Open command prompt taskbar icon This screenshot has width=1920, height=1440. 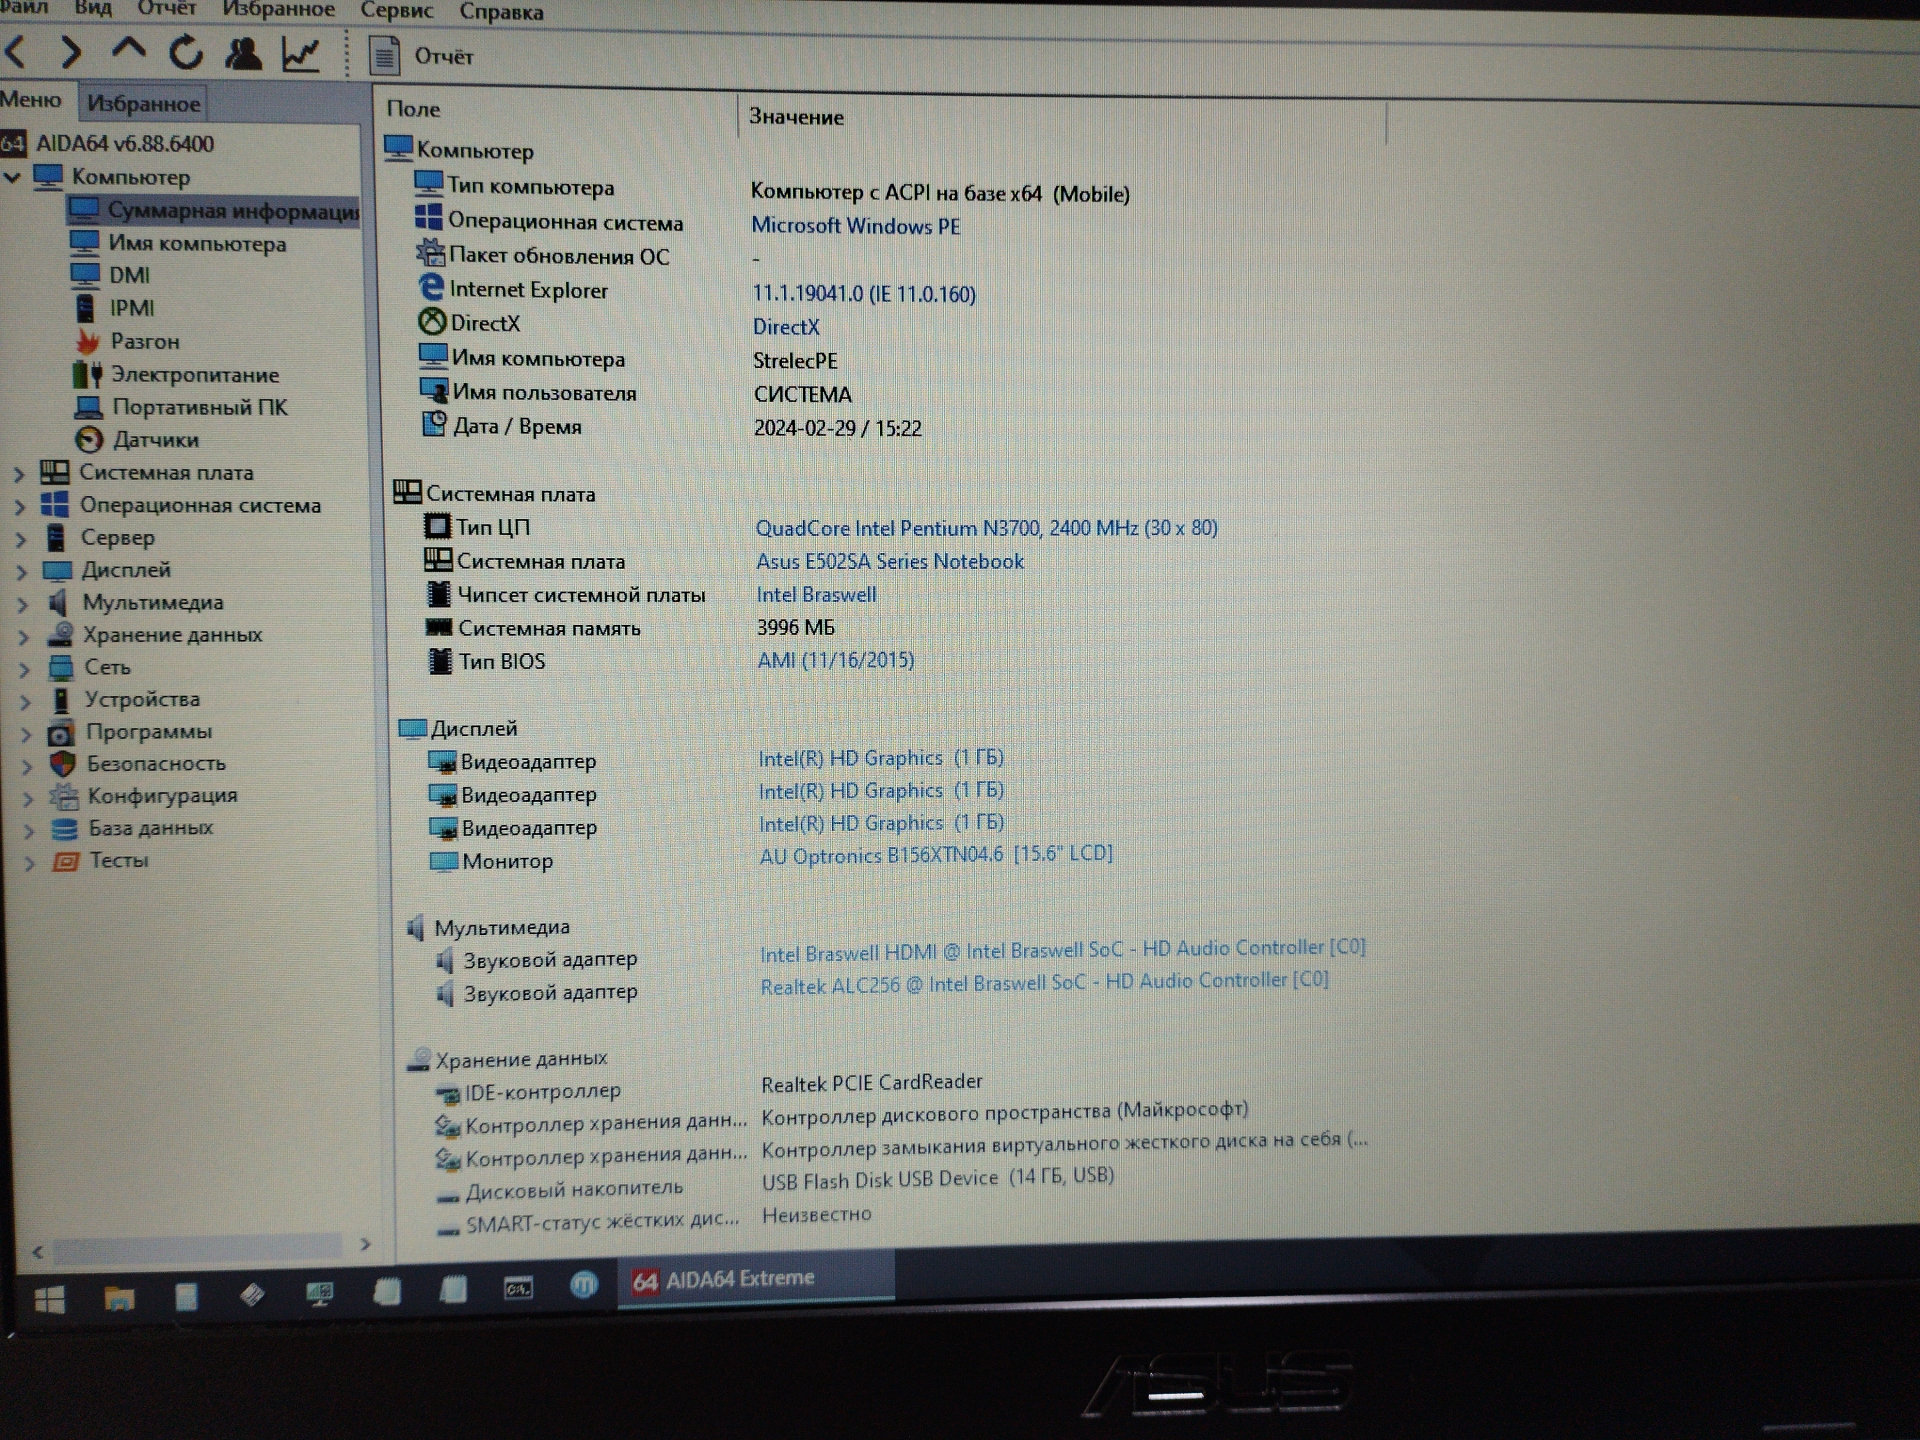click(517, 1289)
